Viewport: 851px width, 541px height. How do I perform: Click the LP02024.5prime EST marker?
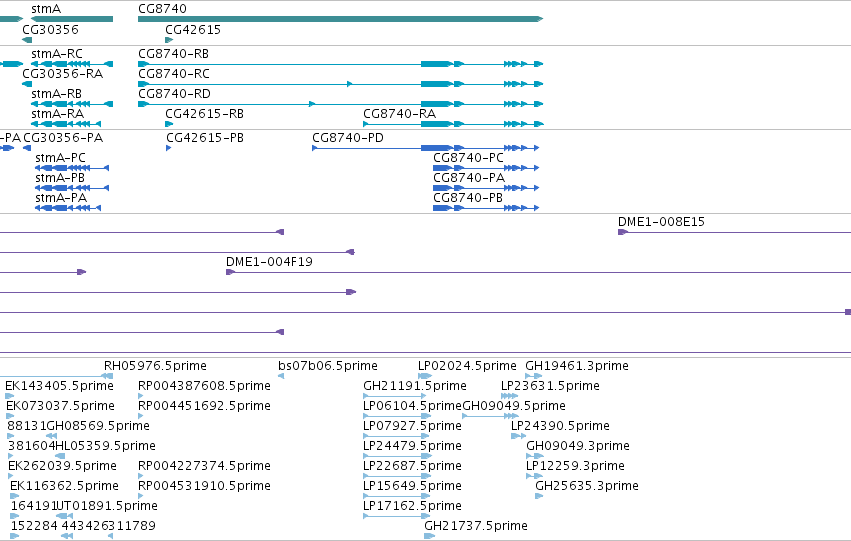click(x=425, y=375)
